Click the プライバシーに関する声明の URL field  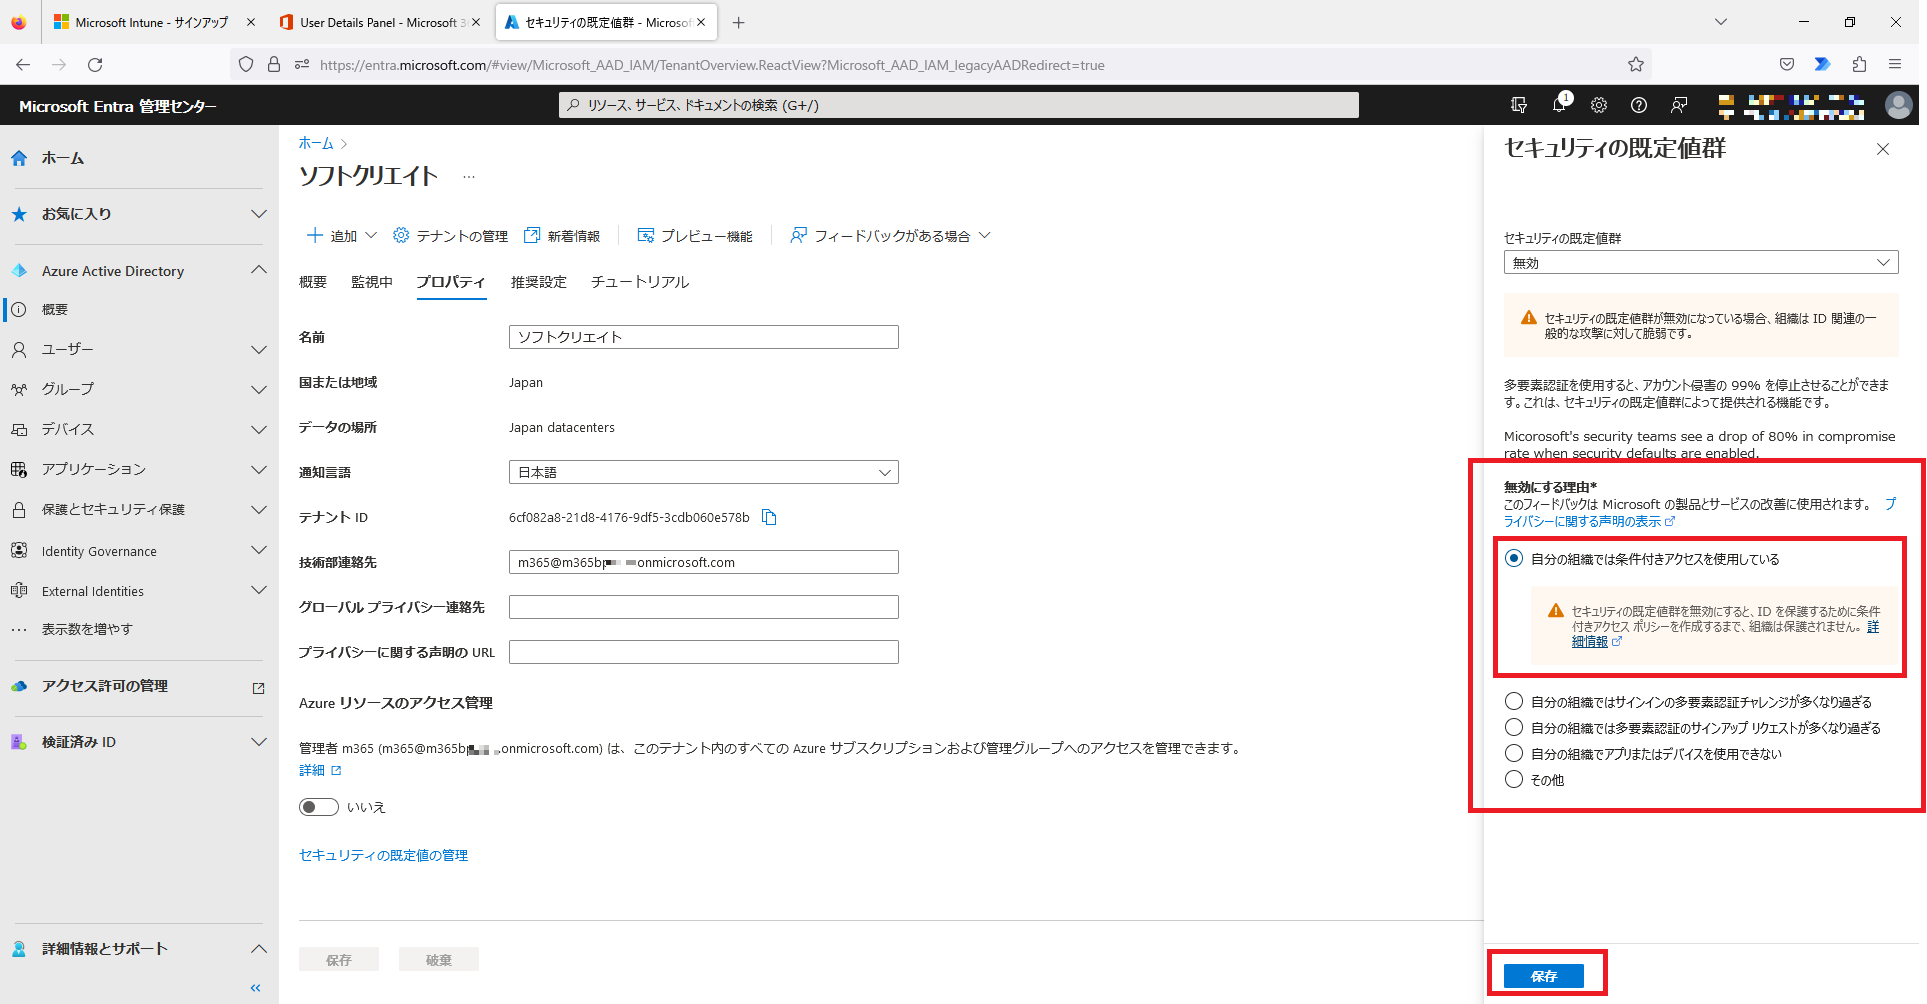tap(703, 652)
